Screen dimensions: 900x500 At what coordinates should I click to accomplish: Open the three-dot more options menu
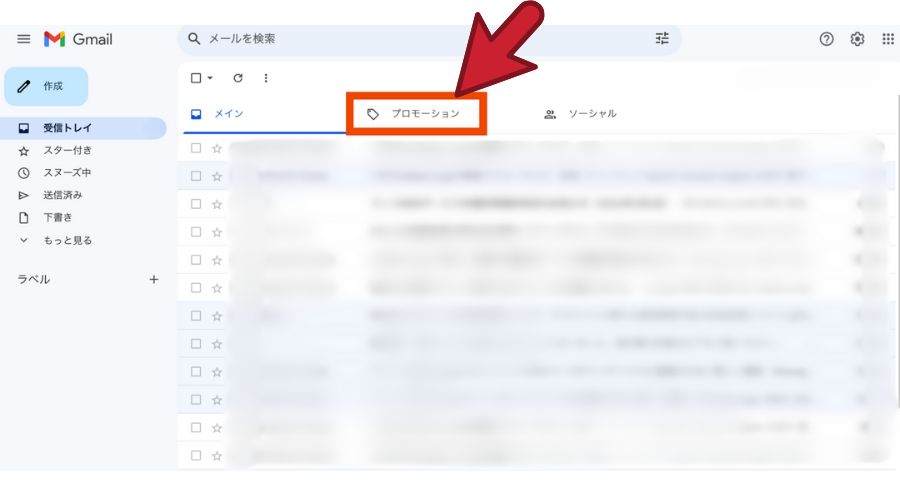(266, 78)
